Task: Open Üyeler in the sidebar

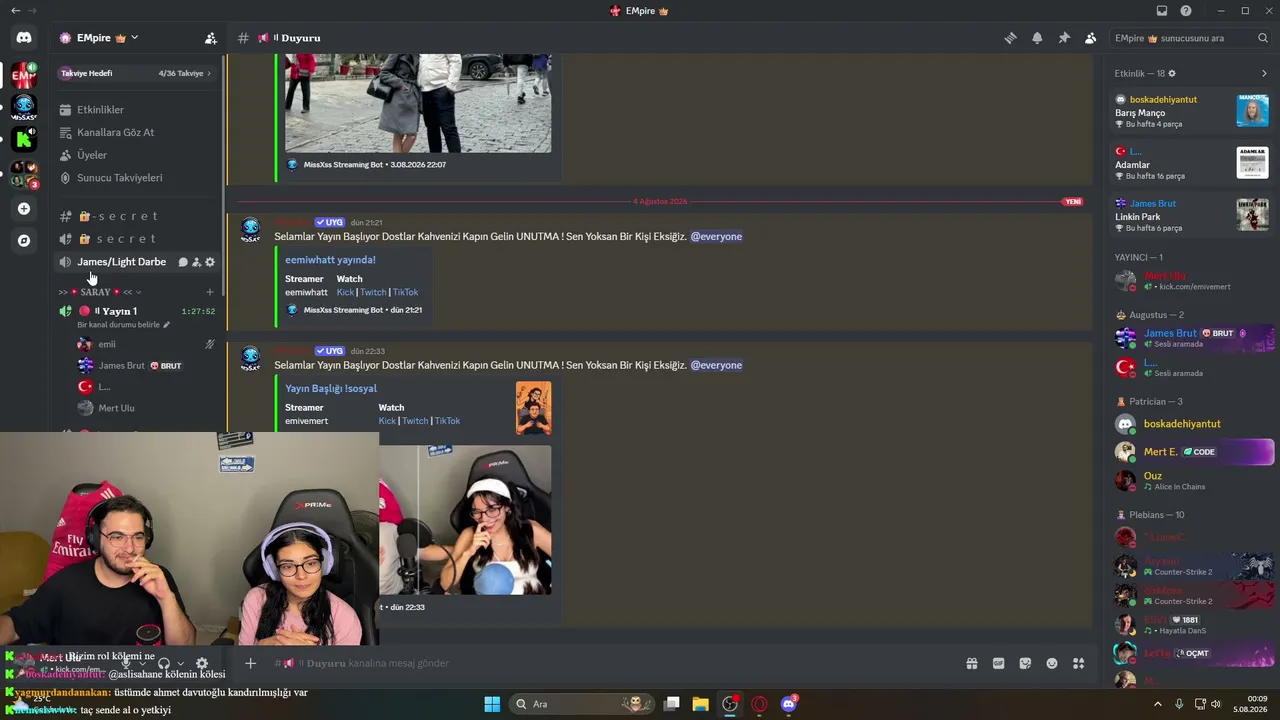Action: [x=138, y=155]
